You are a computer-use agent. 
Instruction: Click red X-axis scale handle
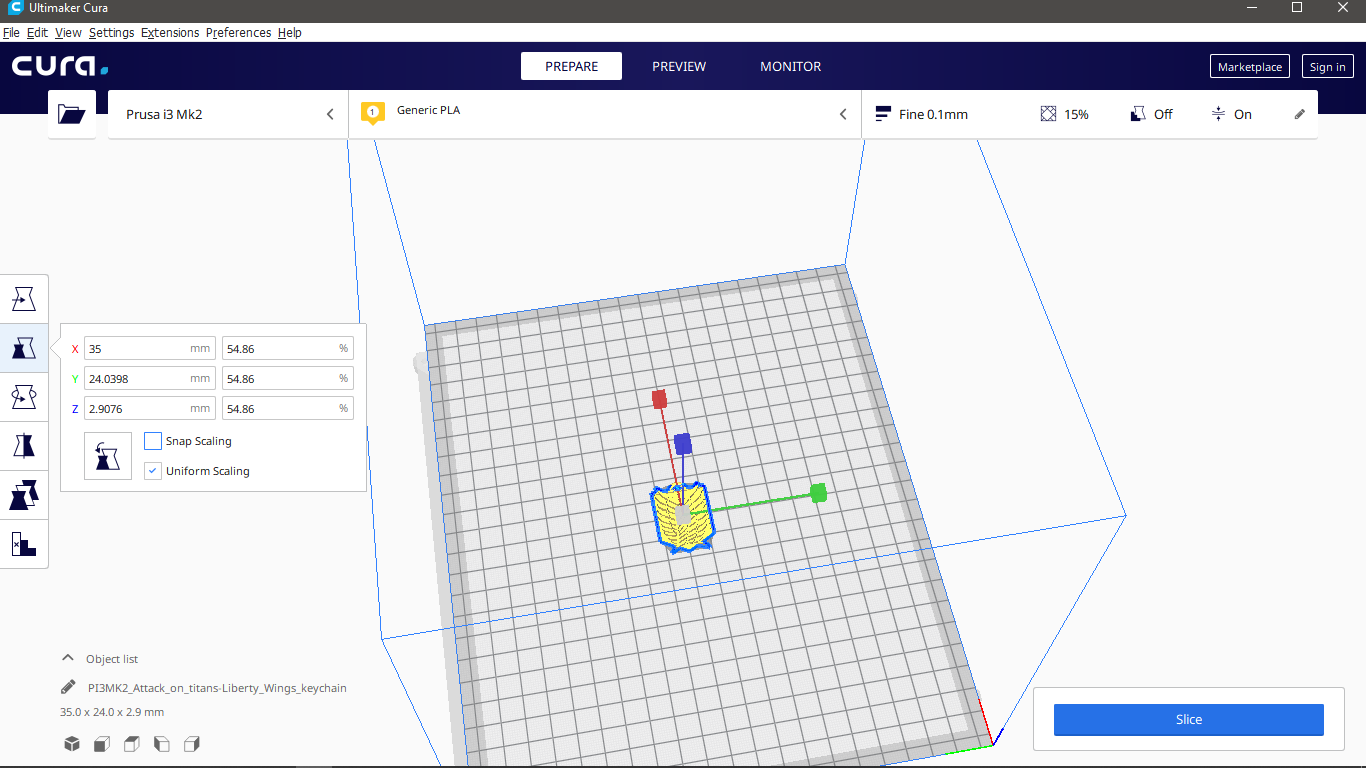point(659,400)
